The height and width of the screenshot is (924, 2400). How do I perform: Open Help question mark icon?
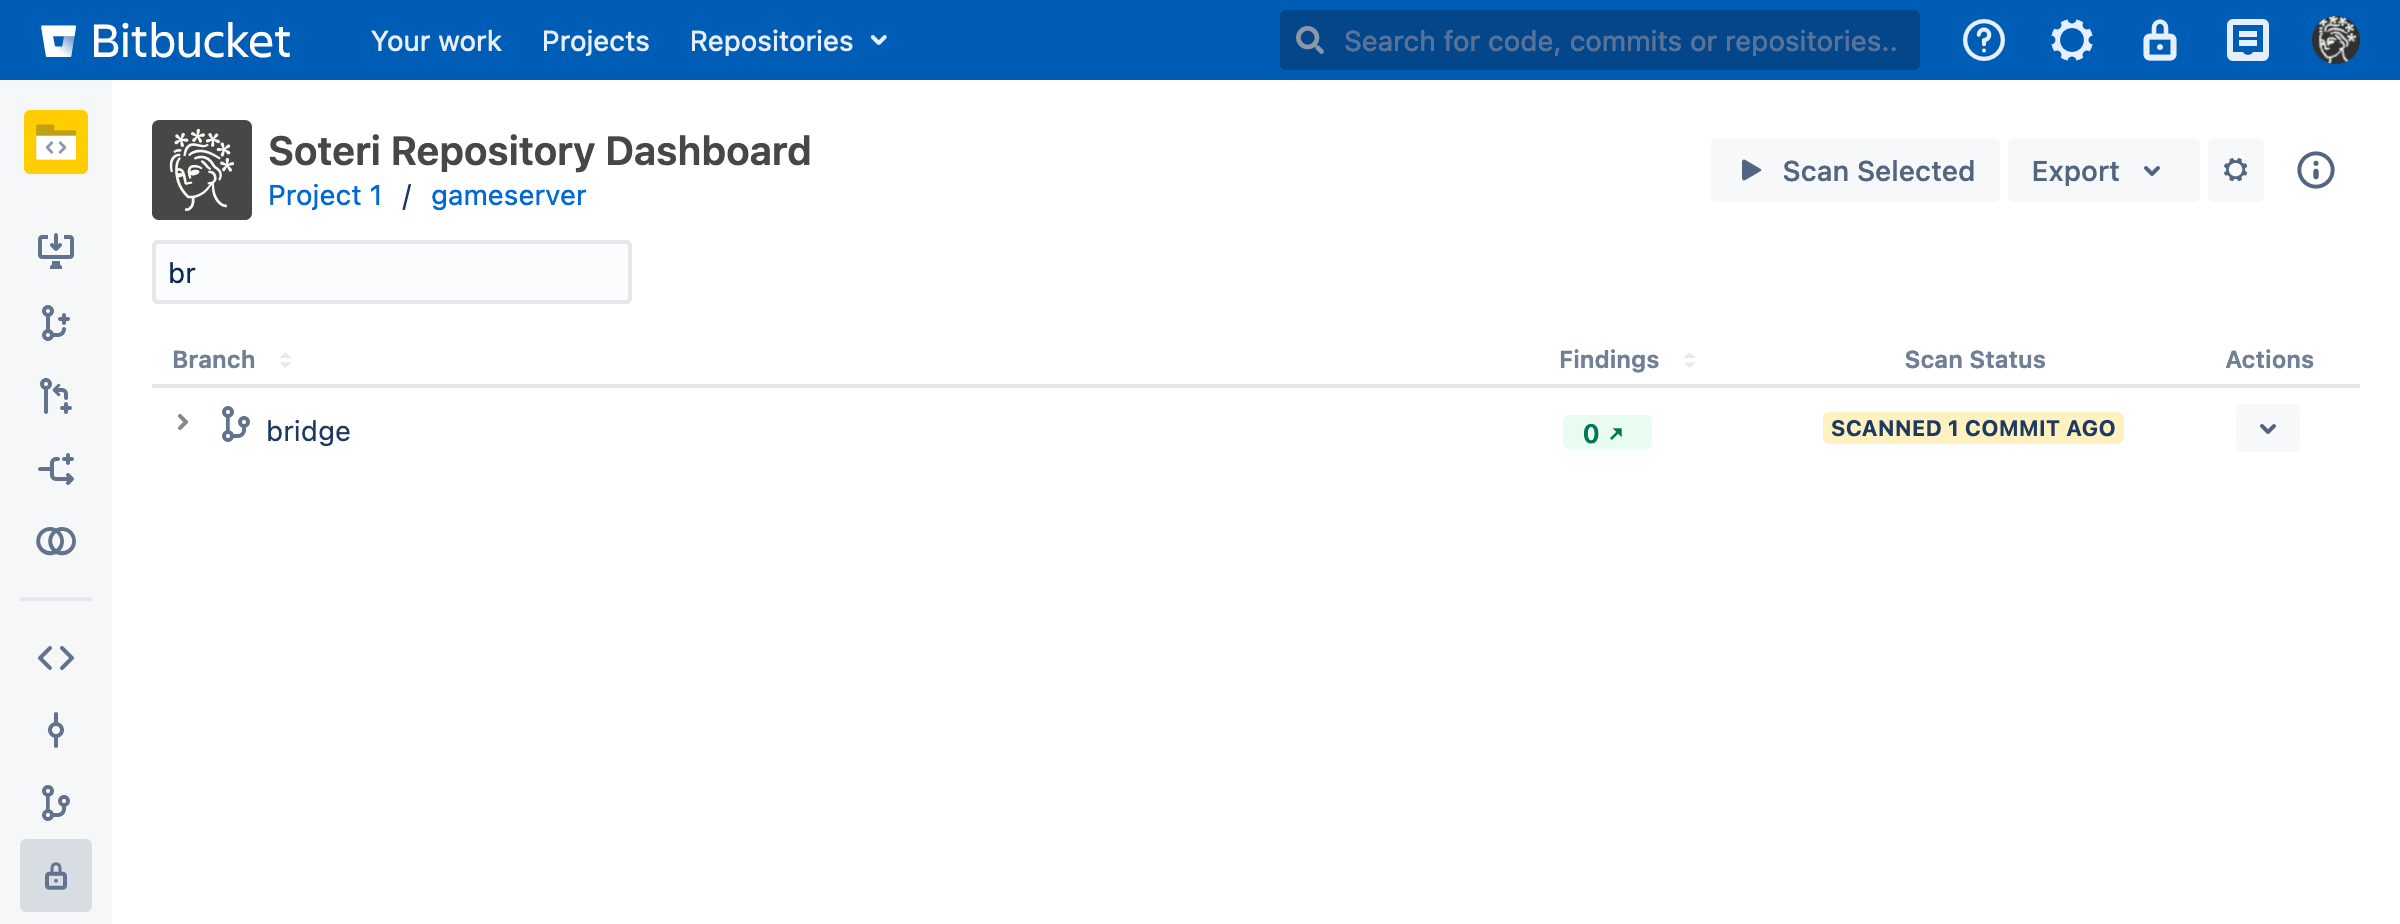[1984, 41]
